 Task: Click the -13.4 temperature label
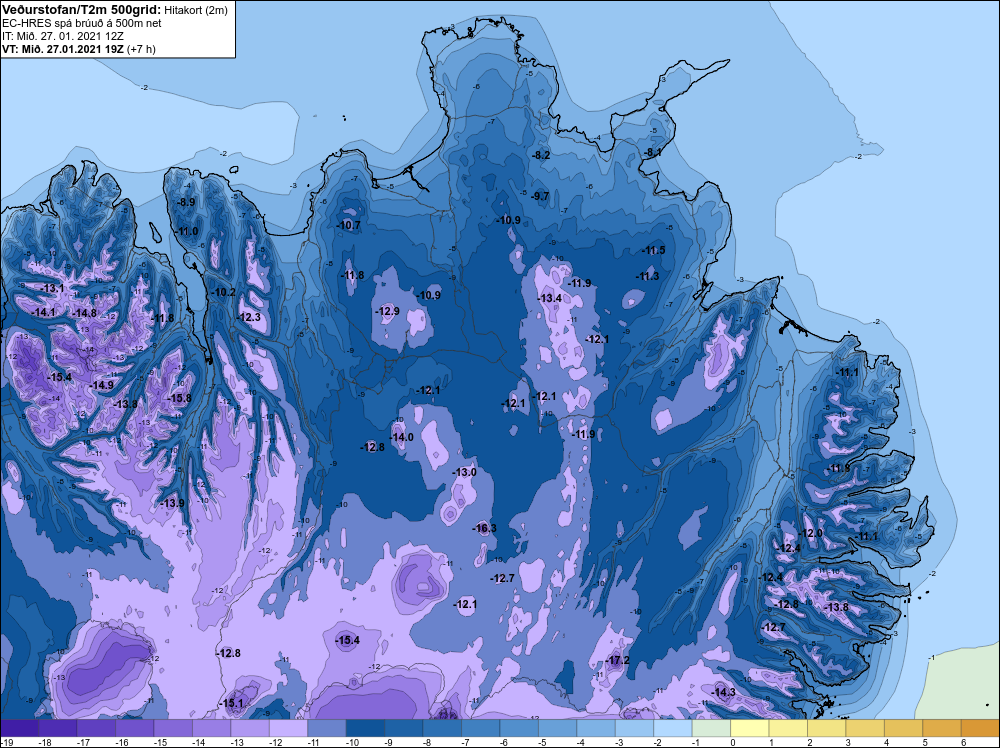pos(550,298)
